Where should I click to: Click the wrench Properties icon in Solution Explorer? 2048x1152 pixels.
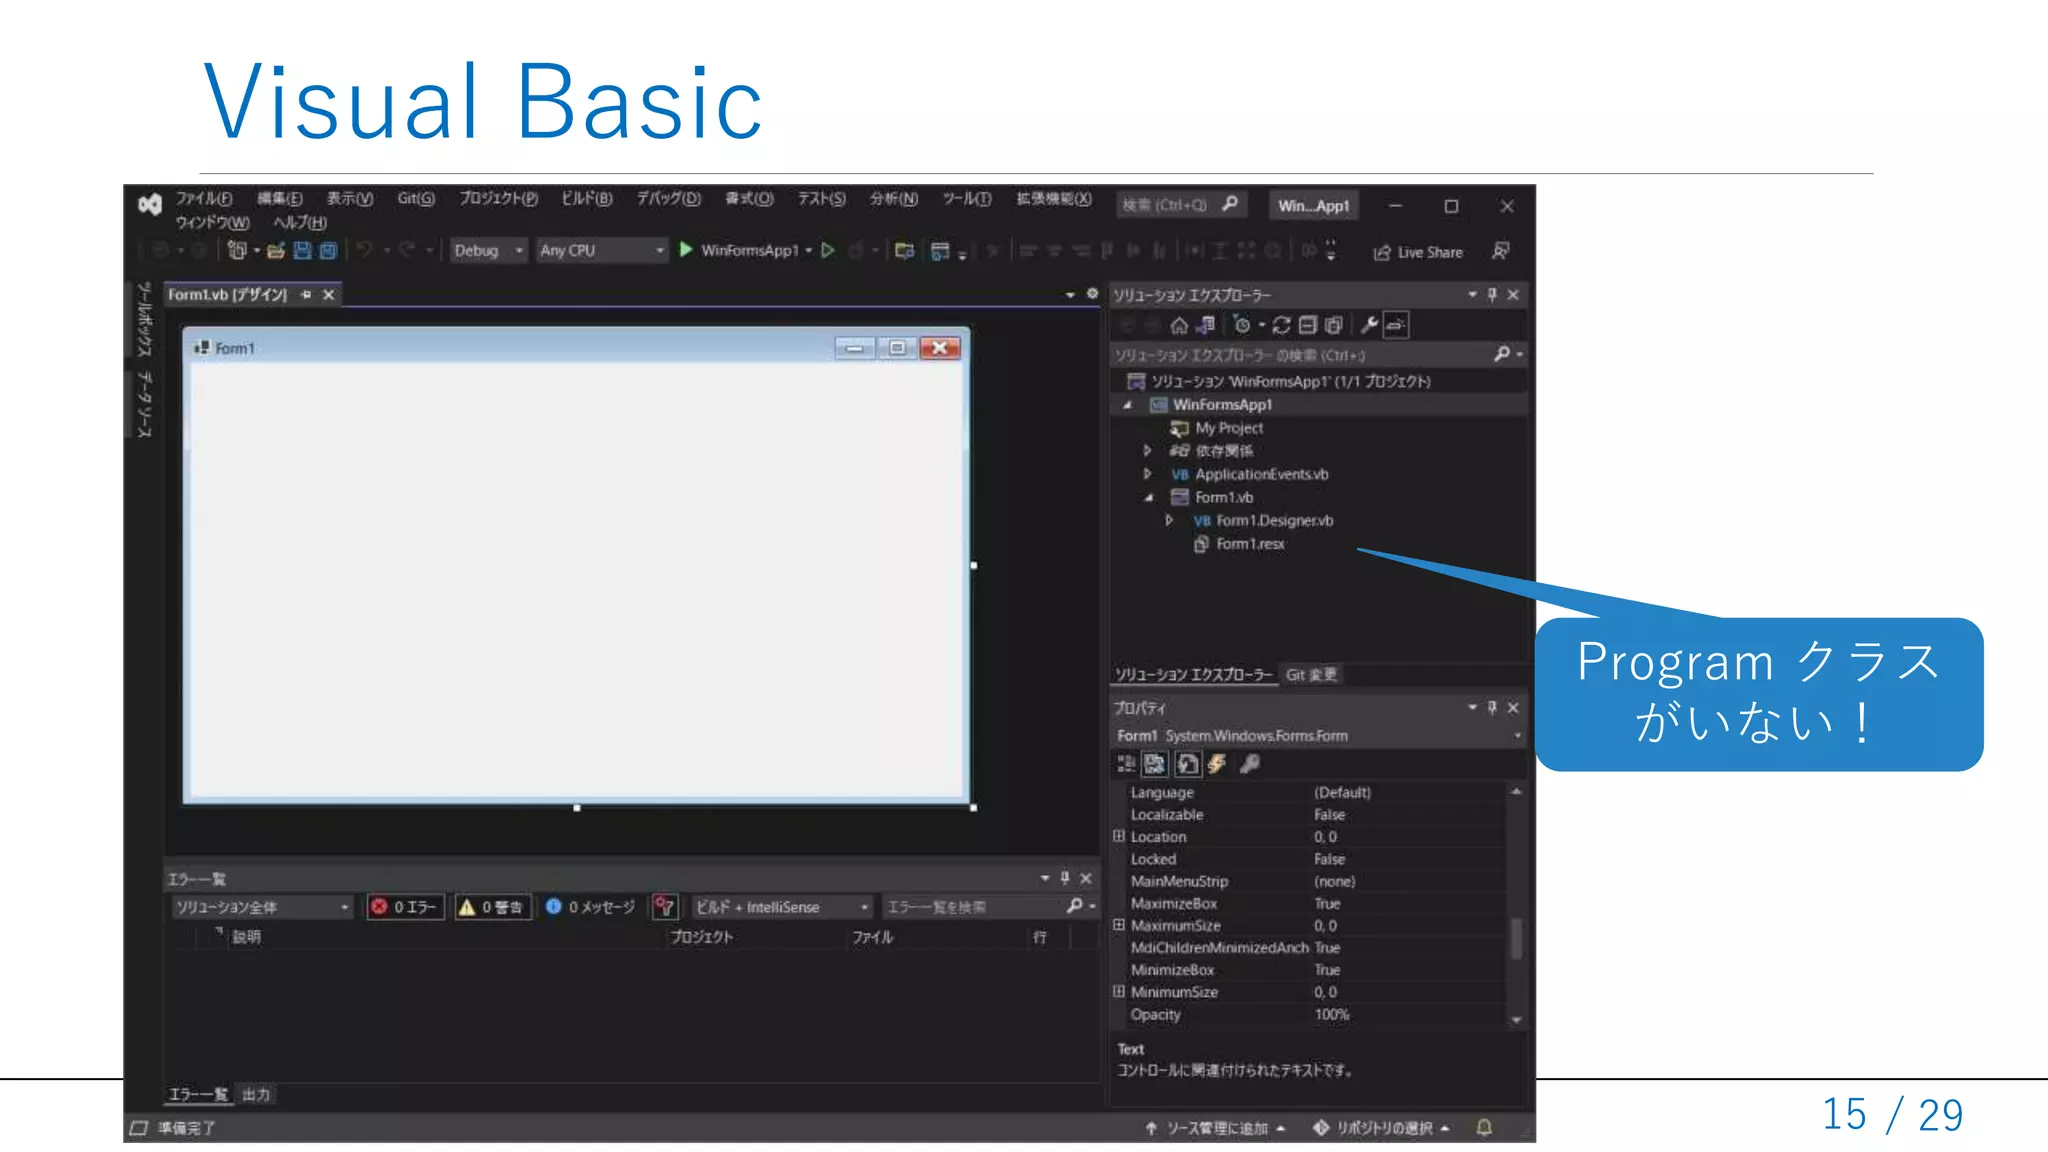pyautogui.click(x=1369, y=325)
